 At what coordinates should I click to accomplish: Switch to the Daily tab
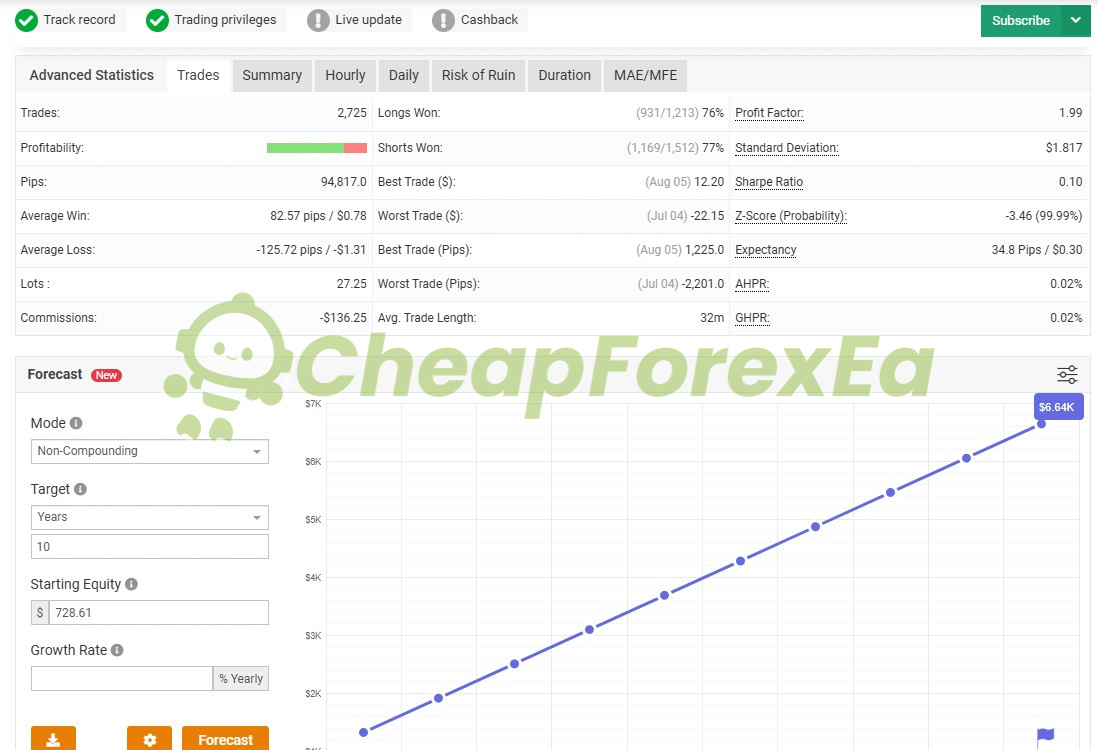point(403,75)
